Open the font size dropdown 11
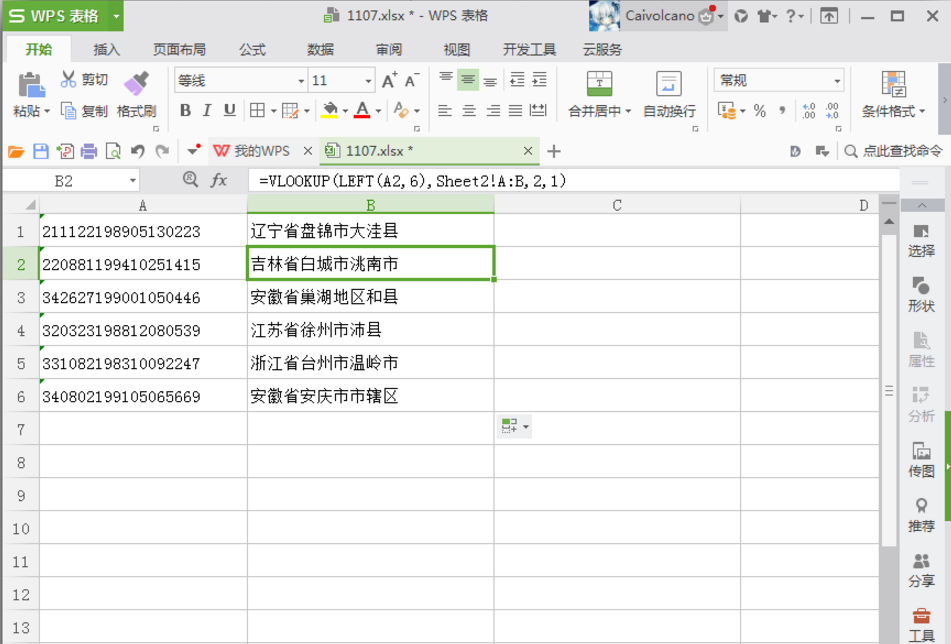This screenshot has height=644, width=951. tap(368, 81)
